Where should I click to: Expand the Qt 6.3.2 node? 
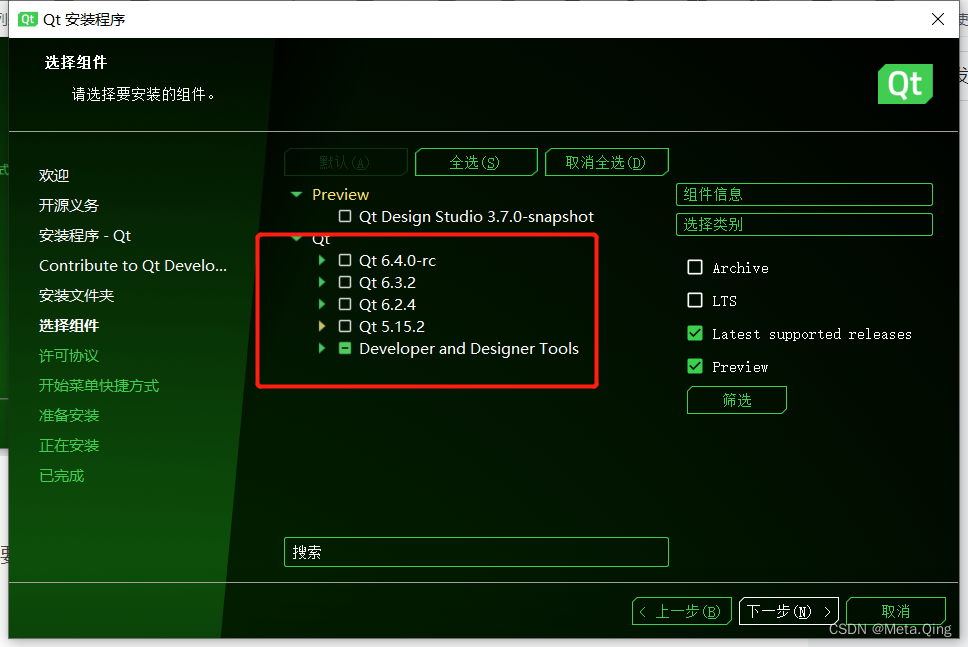(x=322, y=282)
